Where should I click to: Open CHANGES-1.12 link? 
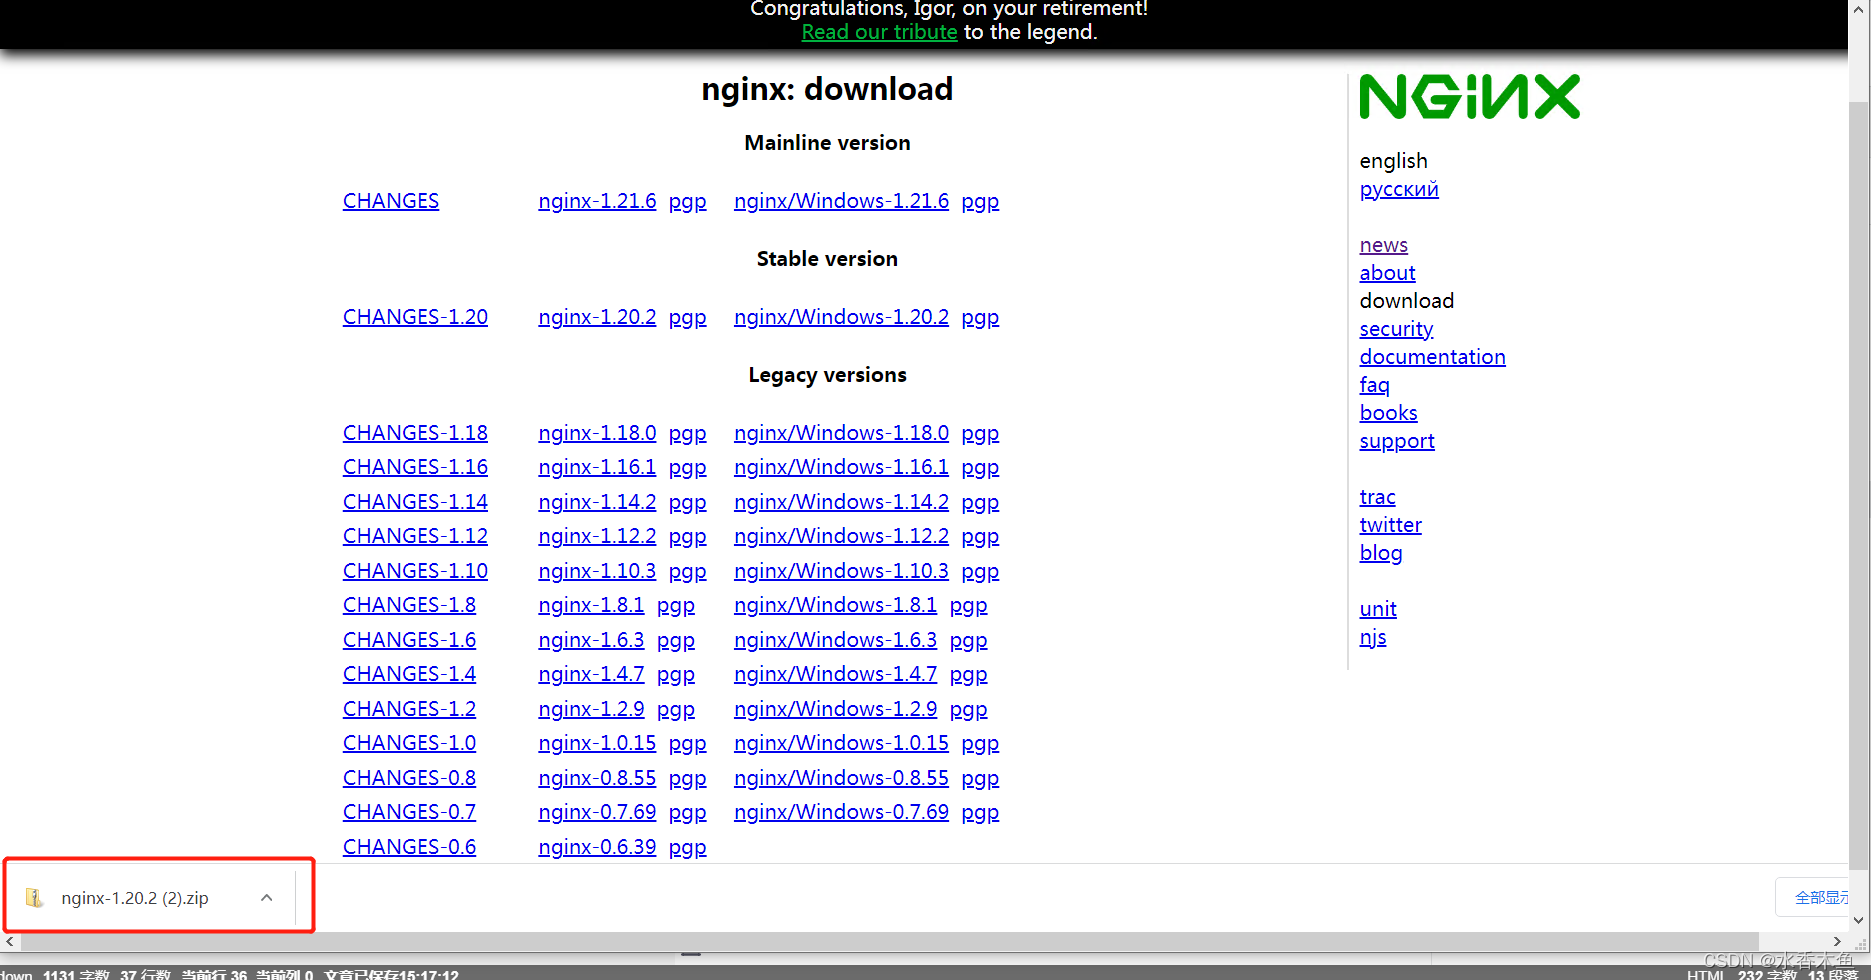[x=415, y=536]
